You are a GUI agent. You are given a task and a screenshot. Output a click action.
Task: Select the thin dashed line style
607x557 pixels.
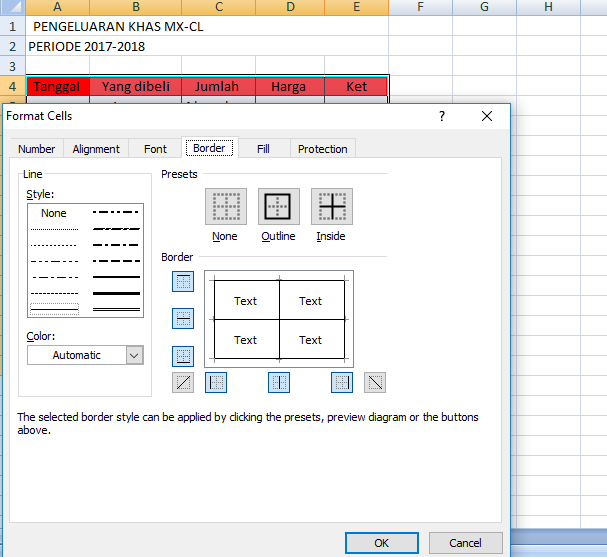54,293
